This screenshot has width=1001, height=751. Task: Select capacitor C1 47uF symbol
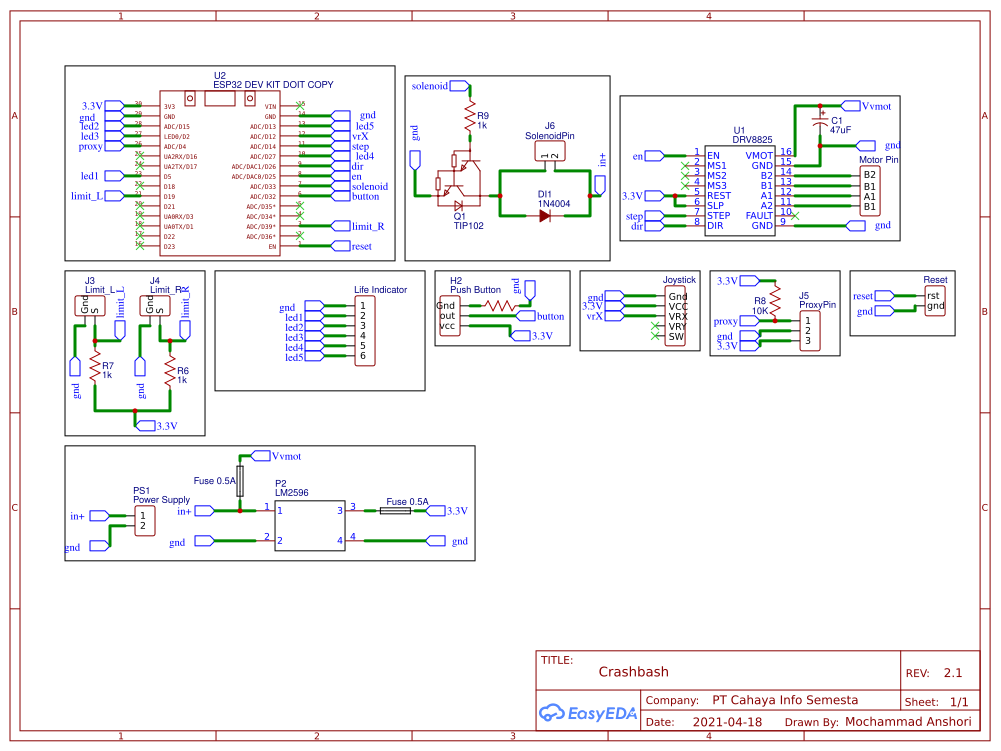(x=821, y=121)
